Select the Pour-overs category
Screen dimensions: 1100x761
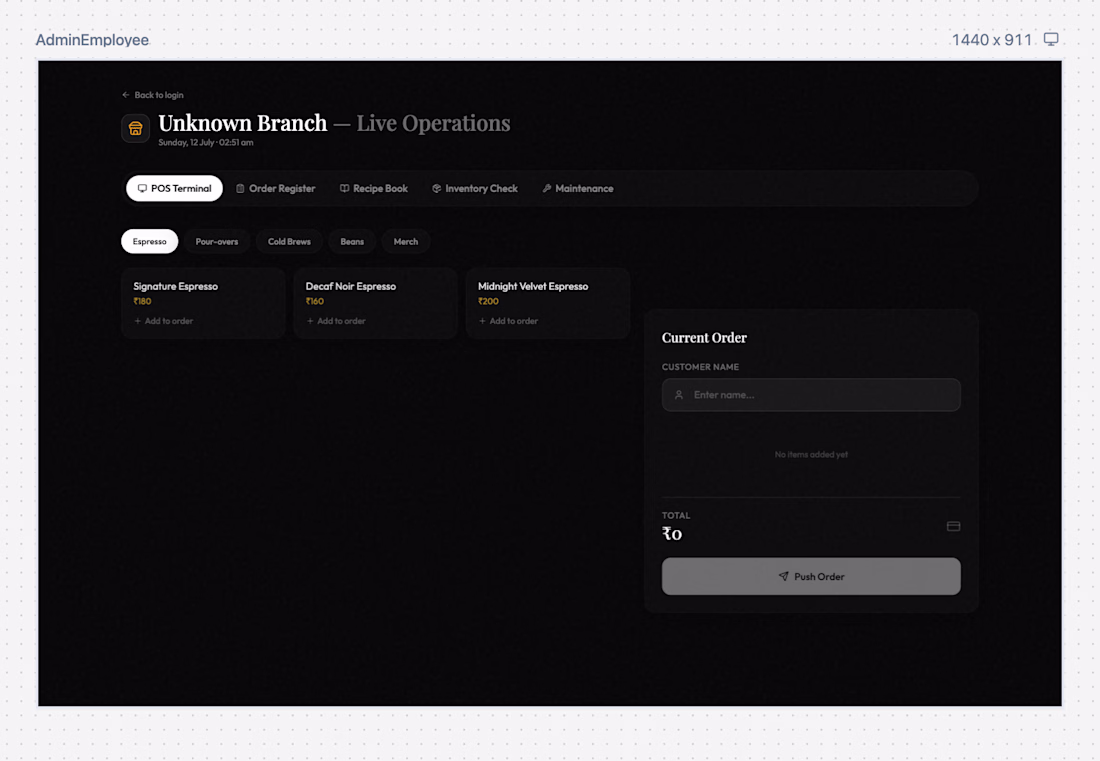pyautogui.click(x=217, y=241)
